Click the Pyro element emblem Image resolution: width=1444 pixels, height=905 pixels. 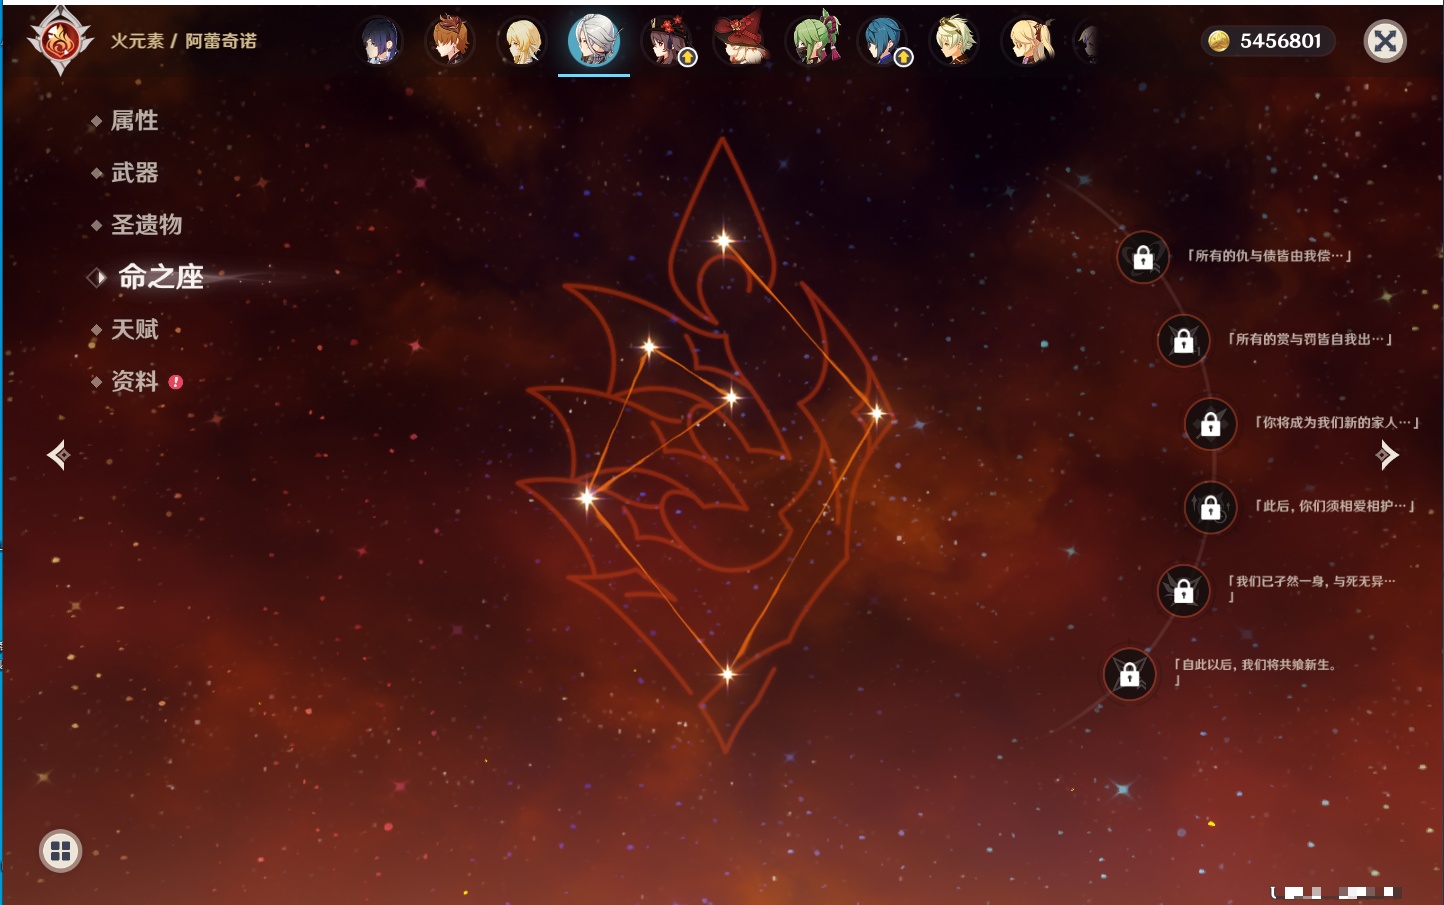(x=60, y=41)
